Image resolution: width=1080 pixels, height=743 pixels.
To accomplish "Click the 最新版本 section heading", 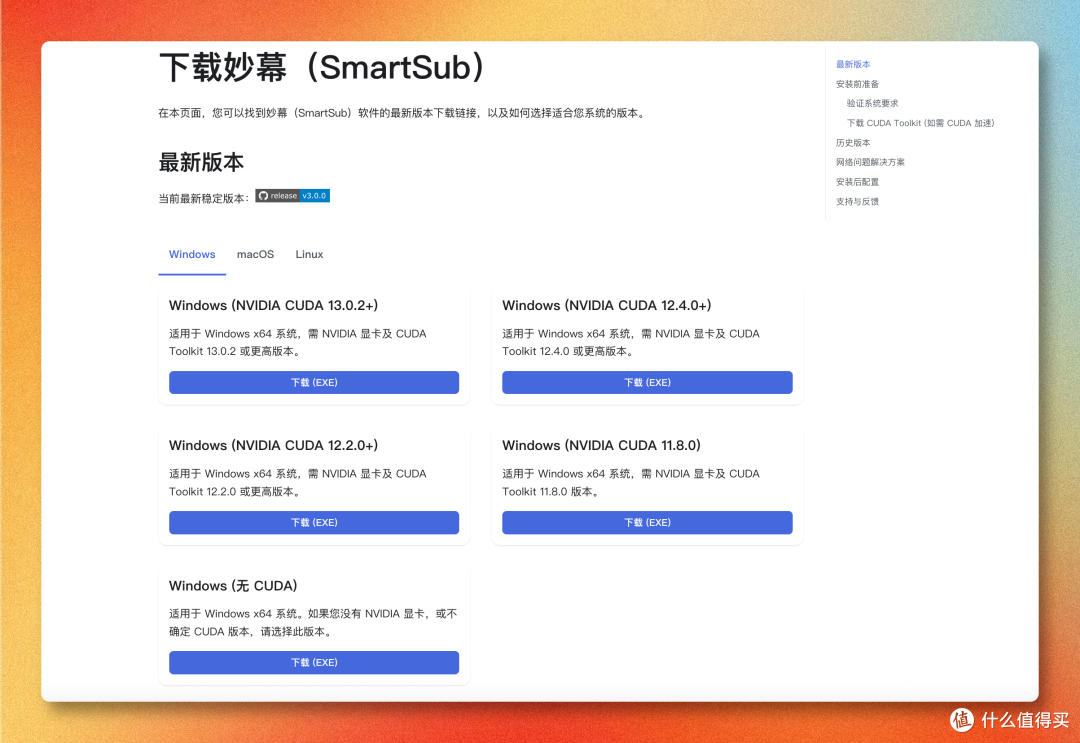I will [201, 163].
